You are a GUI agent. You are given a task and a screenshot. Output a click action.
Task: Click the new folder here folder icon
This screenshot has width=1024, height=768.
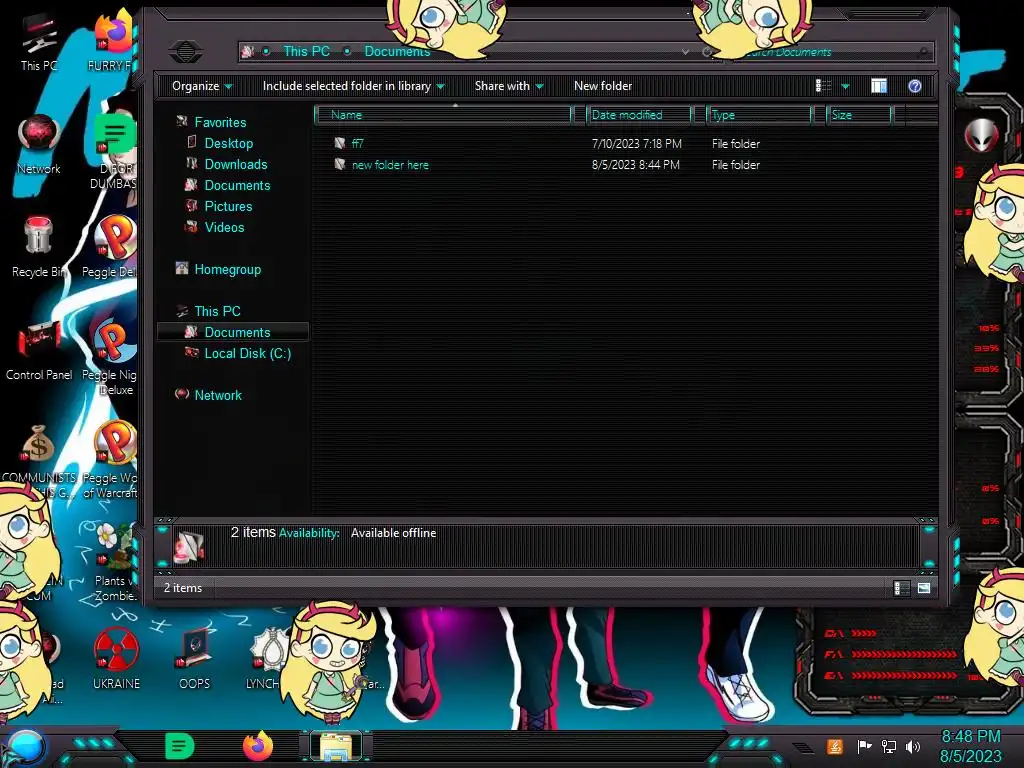point(340,164)
